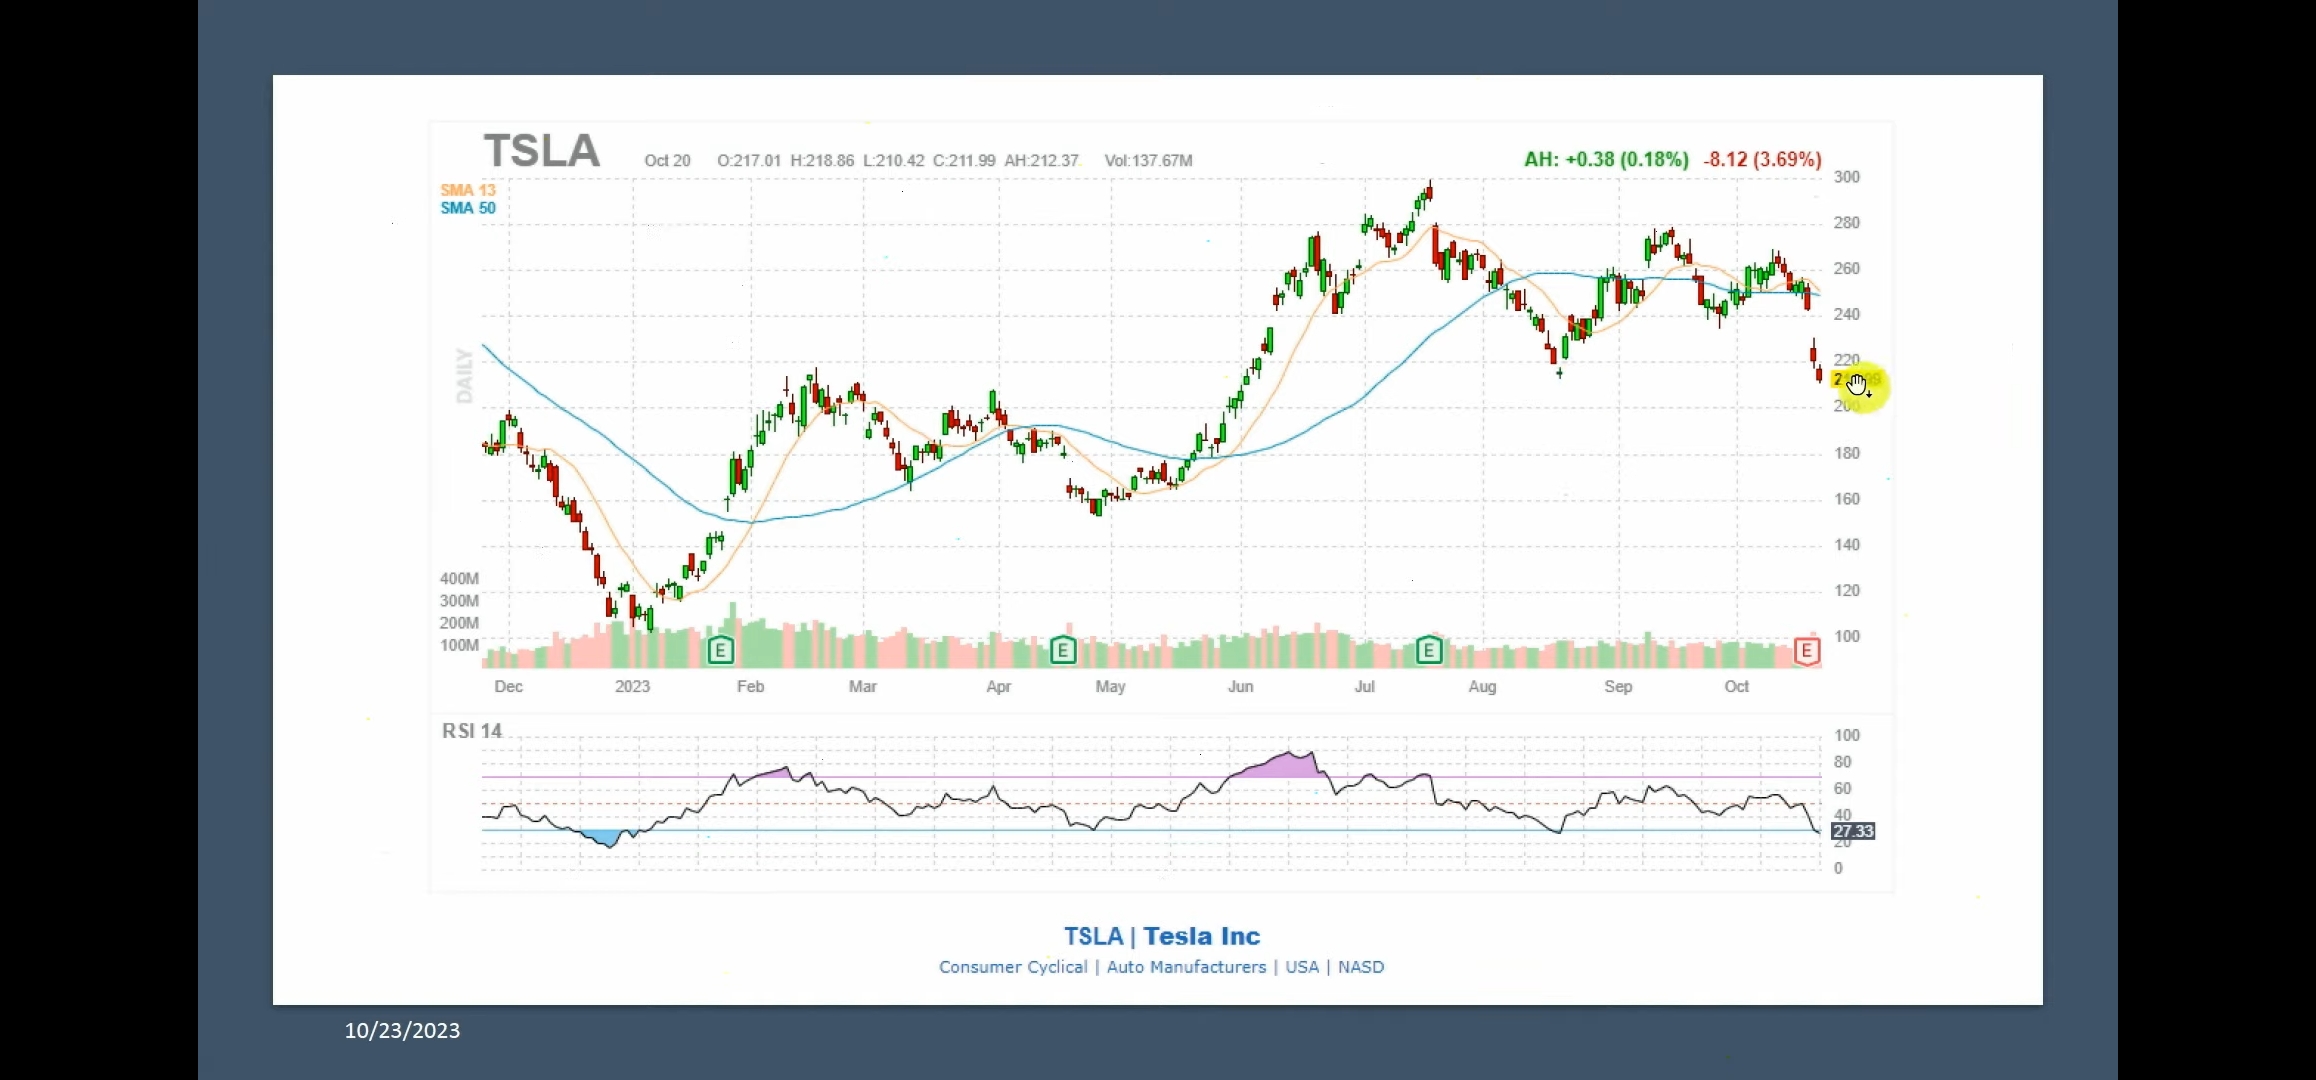The height and width of the screenshot is (1080, 2316).
Task: Click the 100M volume axis label
Action: click(459, 645)
